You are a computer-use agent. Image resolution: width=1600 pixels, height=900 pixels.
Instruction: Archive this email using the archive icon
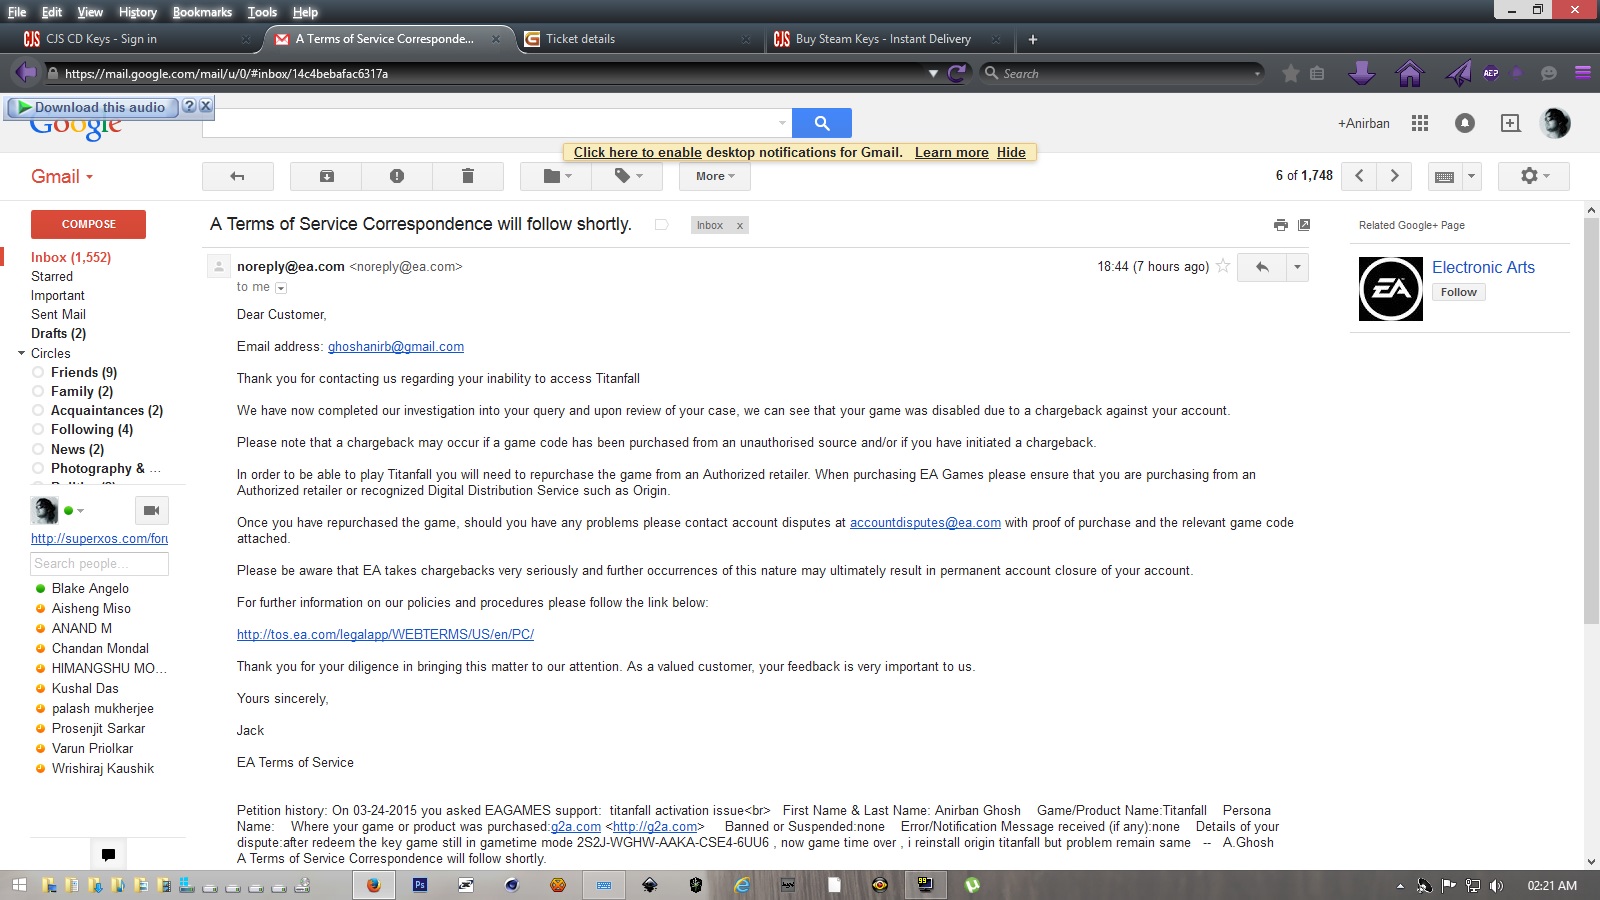[x=326, y=176]
